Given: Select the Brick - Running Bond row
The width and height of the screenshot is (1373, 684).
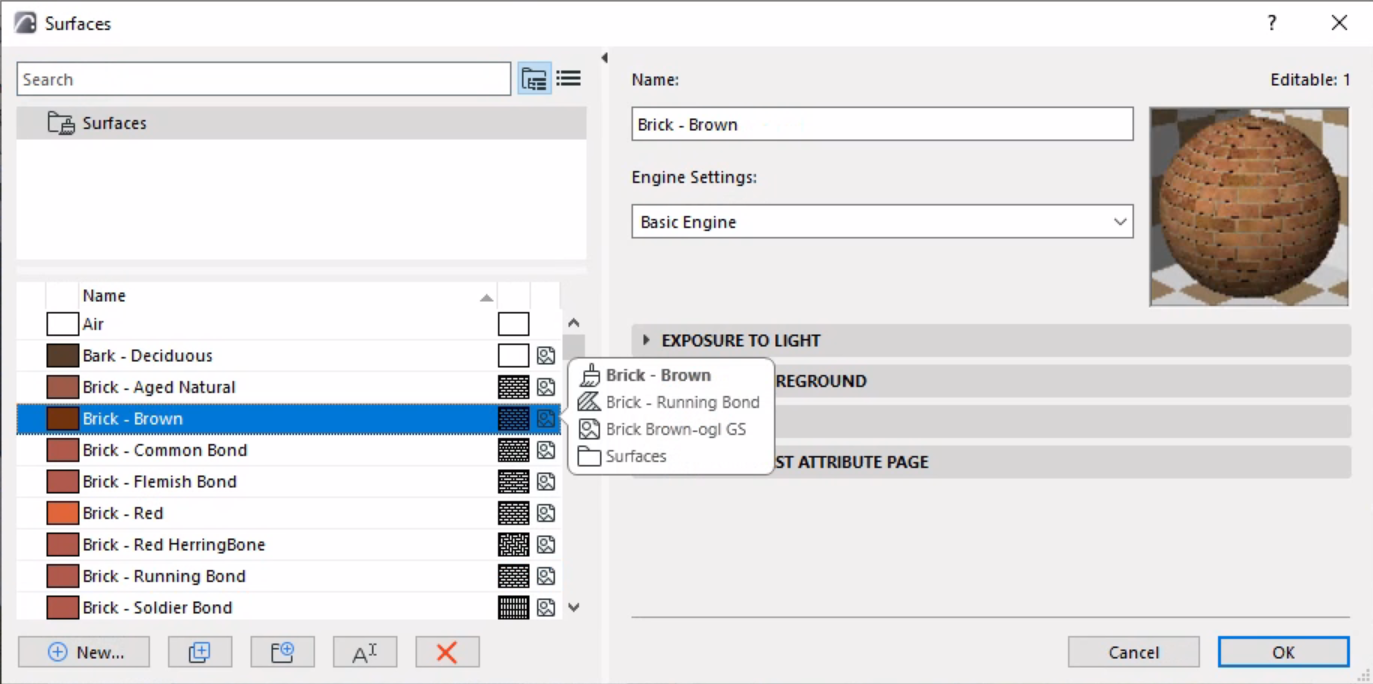Looking at the screenshot, I should pyautogui.click(x=288, y=576).
